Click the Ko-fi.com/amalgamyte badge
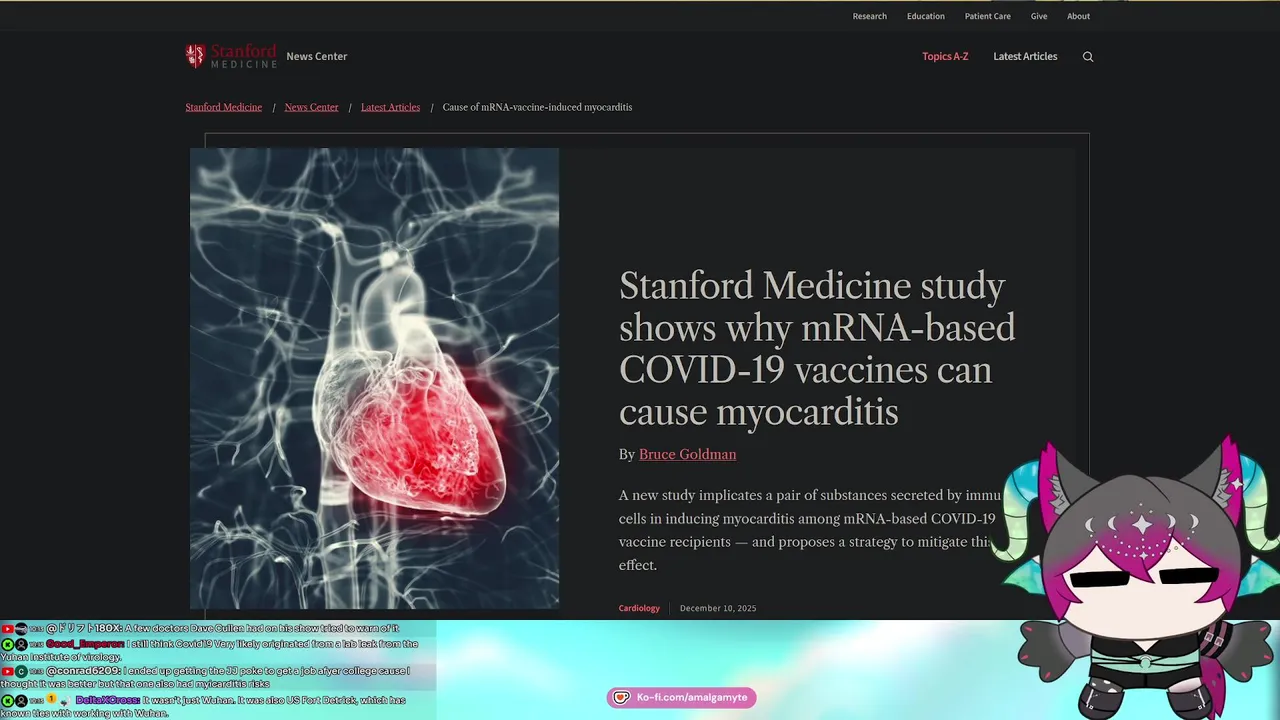1280x720 pixels. coord(682,697)
